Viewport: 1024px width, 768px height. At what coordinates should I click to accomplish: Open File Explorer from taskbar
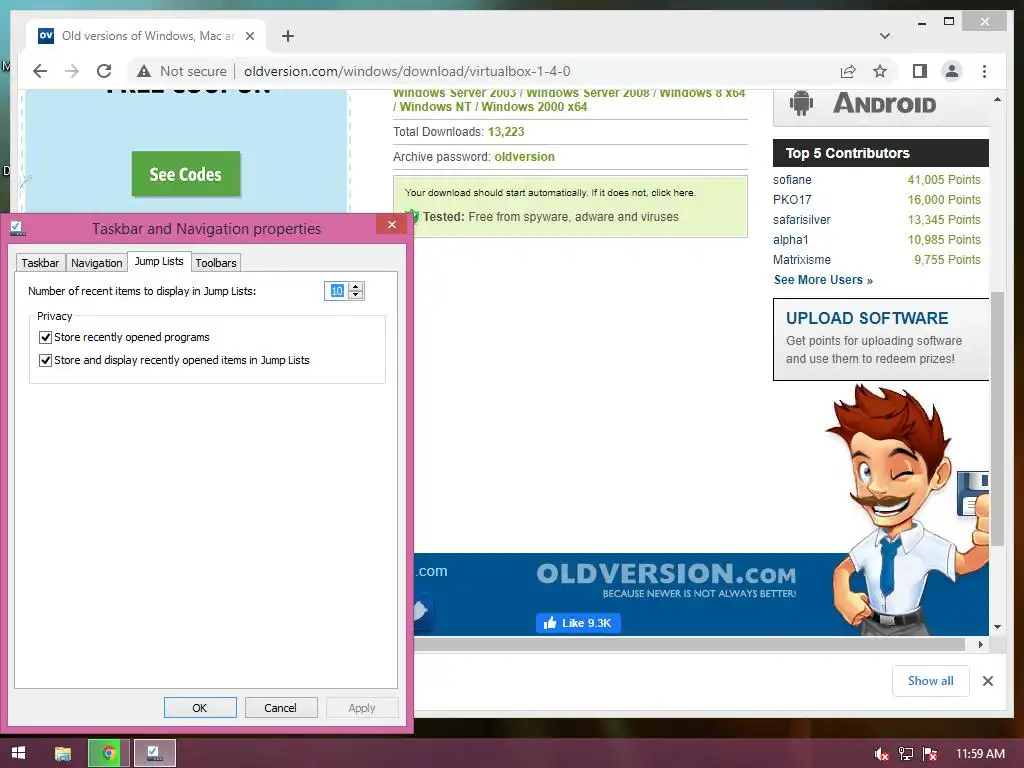pos(63,753)
